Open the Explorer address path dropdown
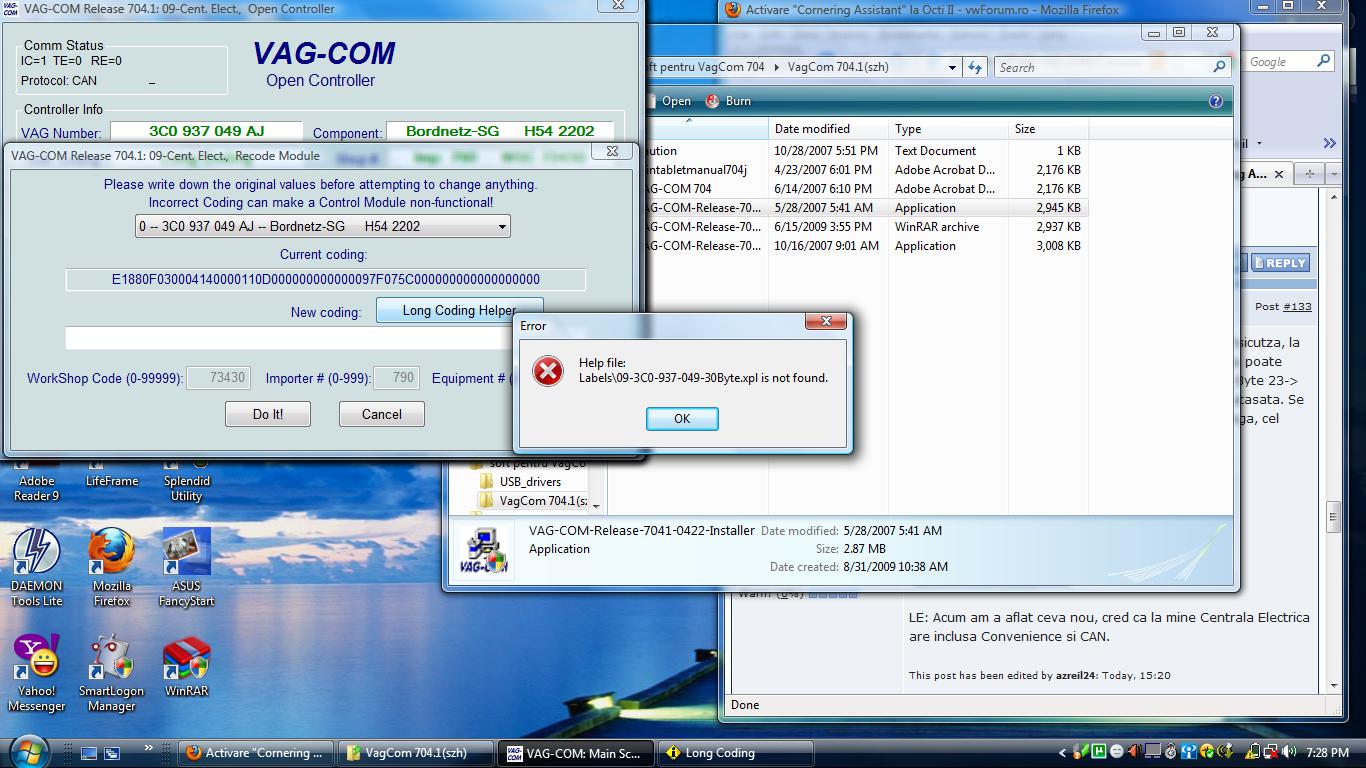The width and height of the screenshot is (1366, 768). pyautogui.click(x=952, y=68)
